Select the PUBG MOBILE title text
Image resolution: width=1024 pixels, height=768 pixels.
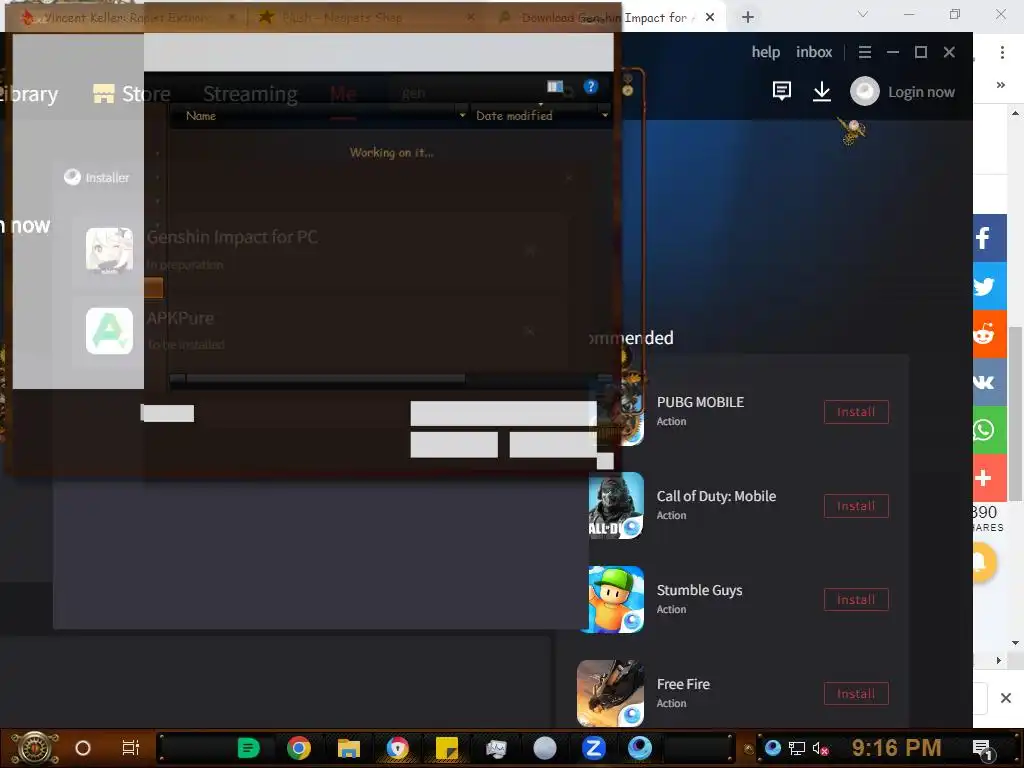point(700,402)
